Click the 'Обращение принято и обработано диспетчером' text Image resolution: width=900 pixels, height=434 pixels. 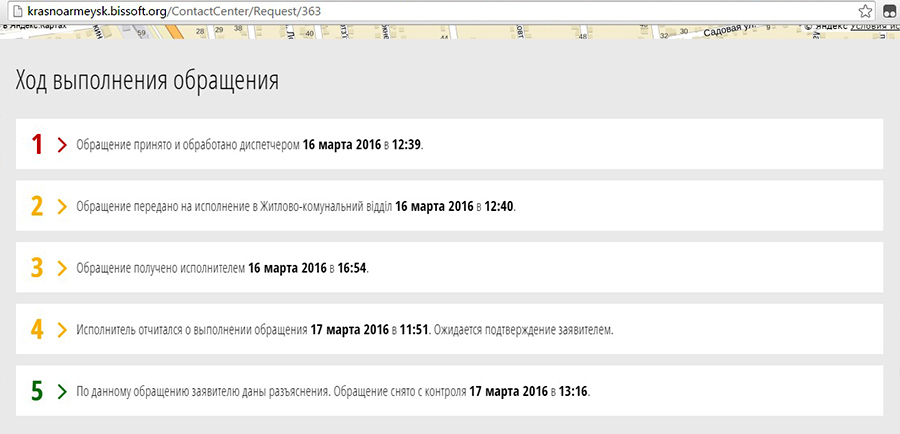coord(188,145)
